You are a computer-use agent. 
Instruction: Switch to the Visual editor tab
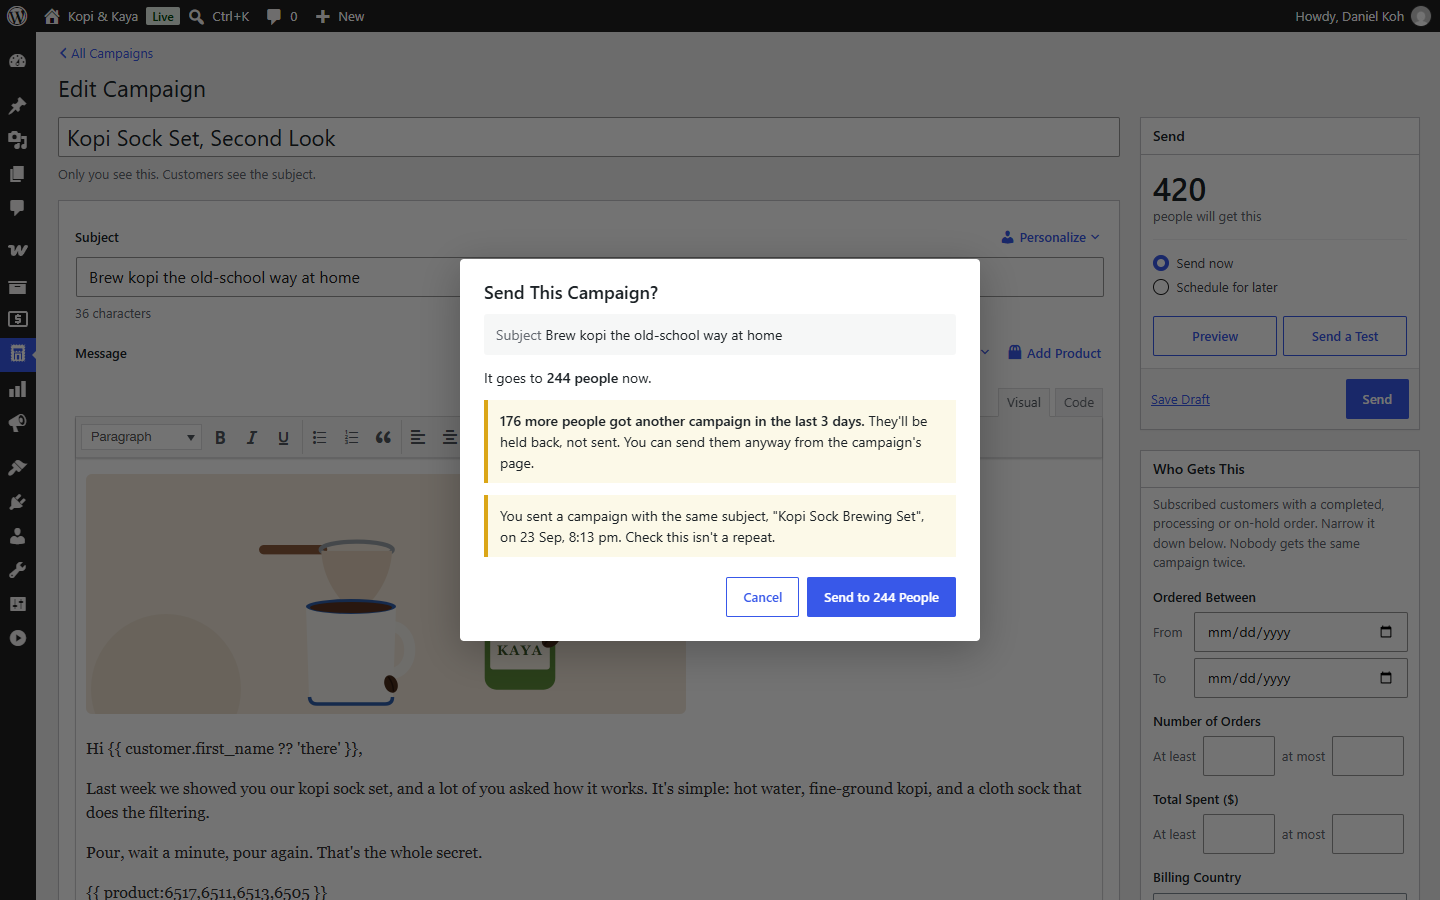click(1023, 402)
